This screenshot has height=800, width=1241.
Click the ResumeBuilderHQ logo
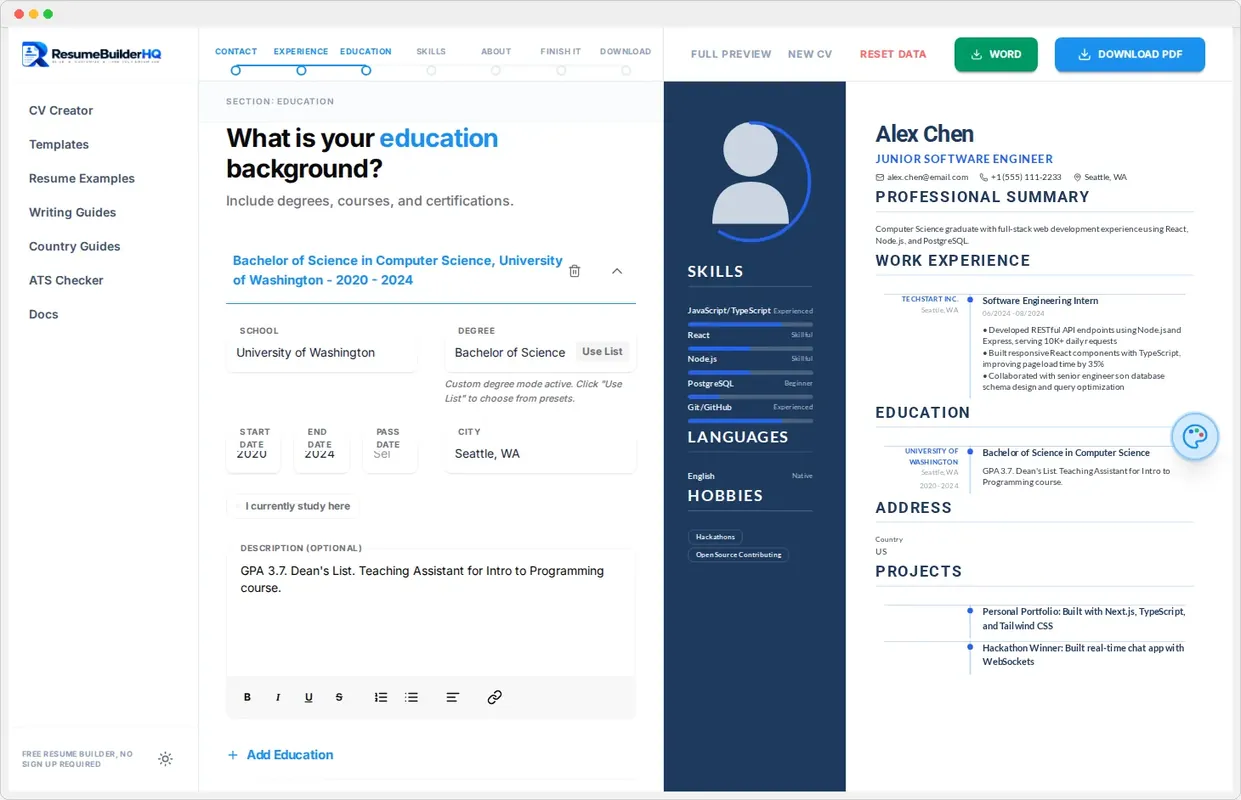tap(92, 54)
